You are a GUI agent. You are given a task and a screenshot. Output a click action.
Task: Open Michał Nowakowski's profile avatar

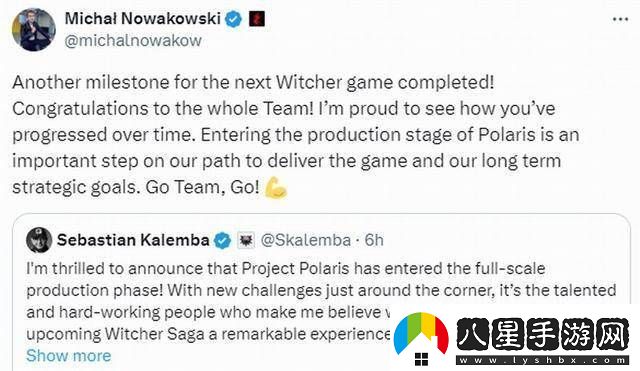tap(33, 29)
